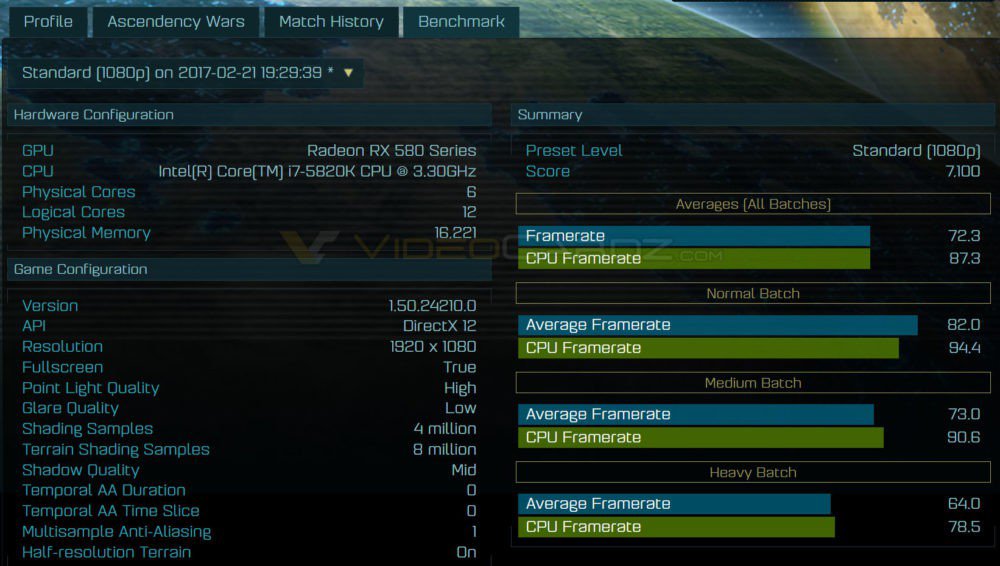Click the Heavy Batch heading

(x=753, y=472)
